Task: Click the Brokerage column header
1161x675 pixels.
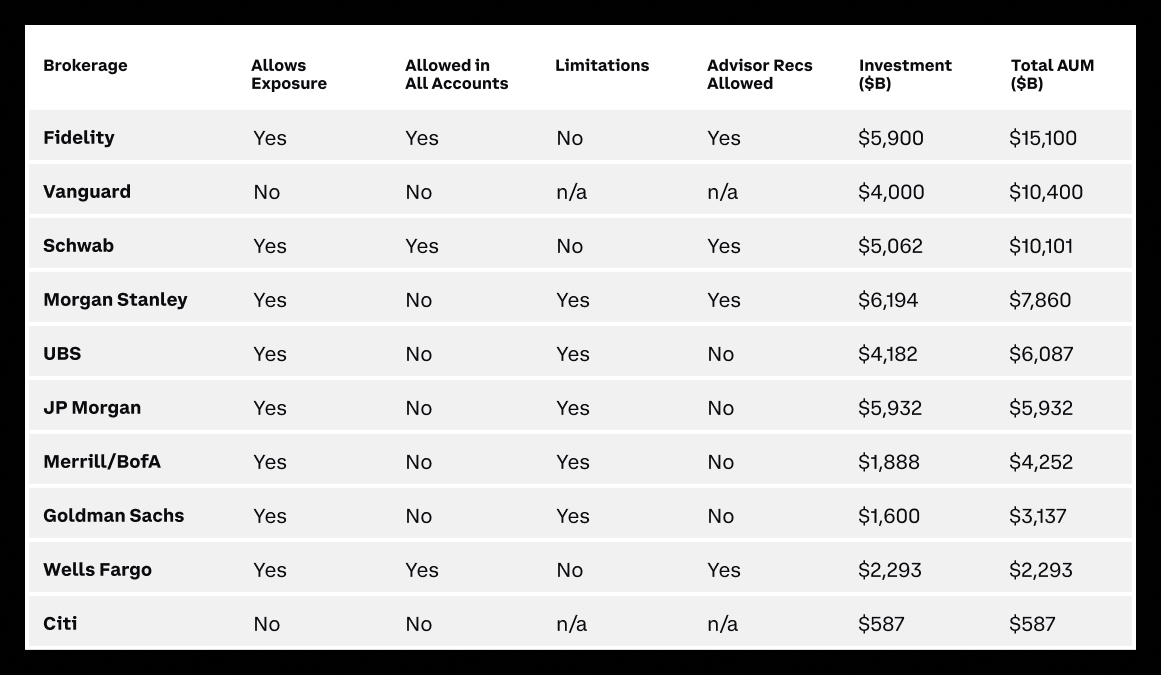Action: 85,66
